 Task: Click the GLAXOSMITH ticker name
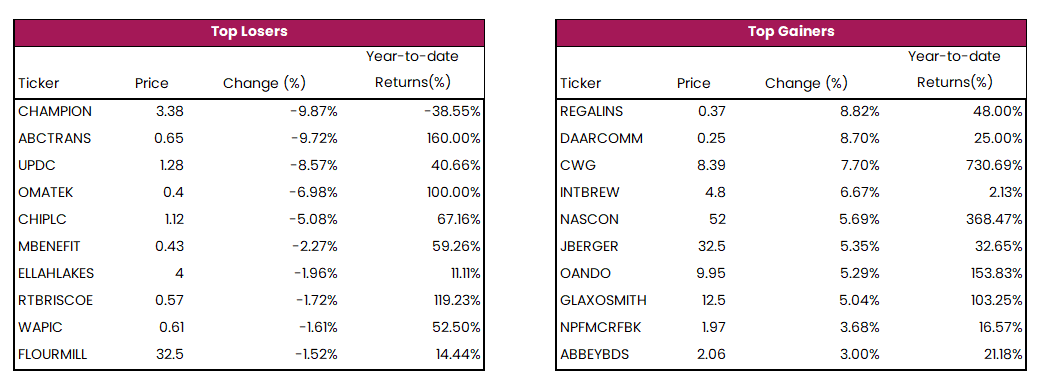click(x=603, y=300)
